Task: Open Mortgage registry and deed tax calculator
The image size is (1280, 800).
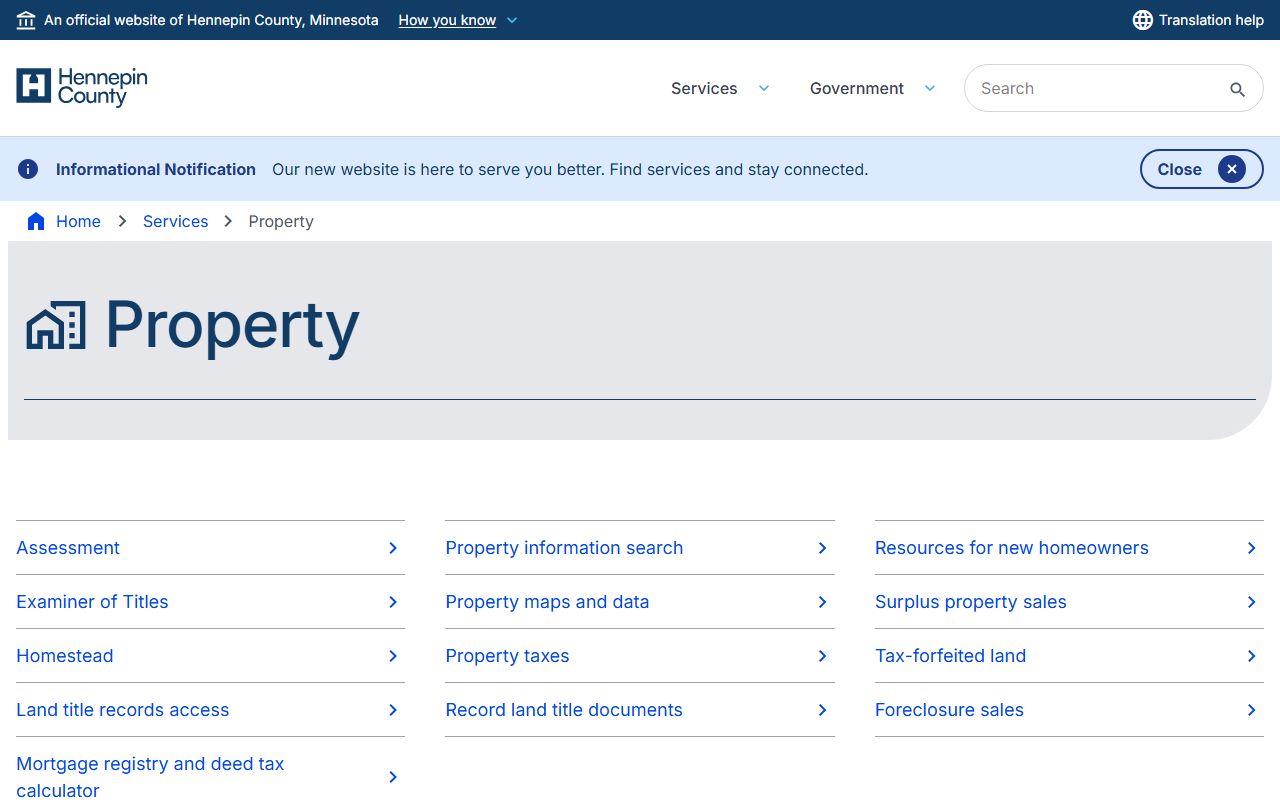Action: point(150,776)
